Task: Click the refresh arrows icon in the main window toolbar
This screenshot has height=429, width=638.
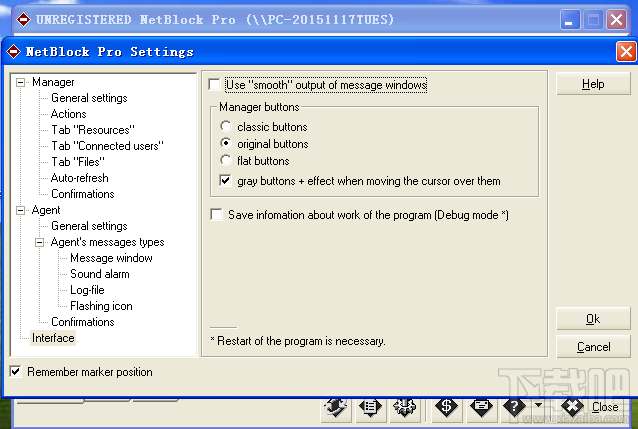Action: click(x=336, y=407)
